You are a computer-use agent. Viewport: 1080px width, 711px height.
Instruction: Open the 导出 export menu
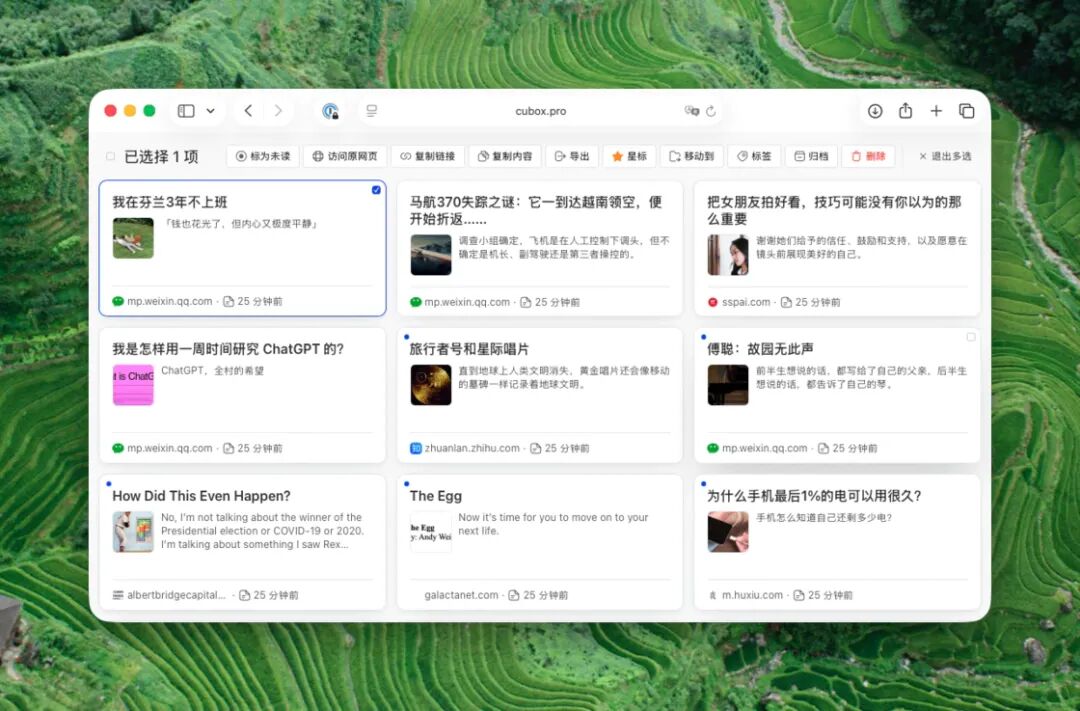572,156
